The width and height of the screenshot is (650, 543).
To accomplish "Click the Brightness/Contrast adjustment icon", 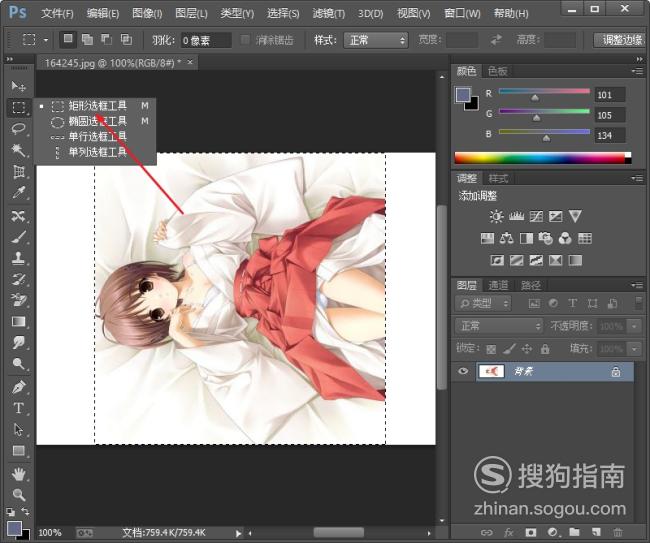I will pyautogui.click(x=496, y=216).
